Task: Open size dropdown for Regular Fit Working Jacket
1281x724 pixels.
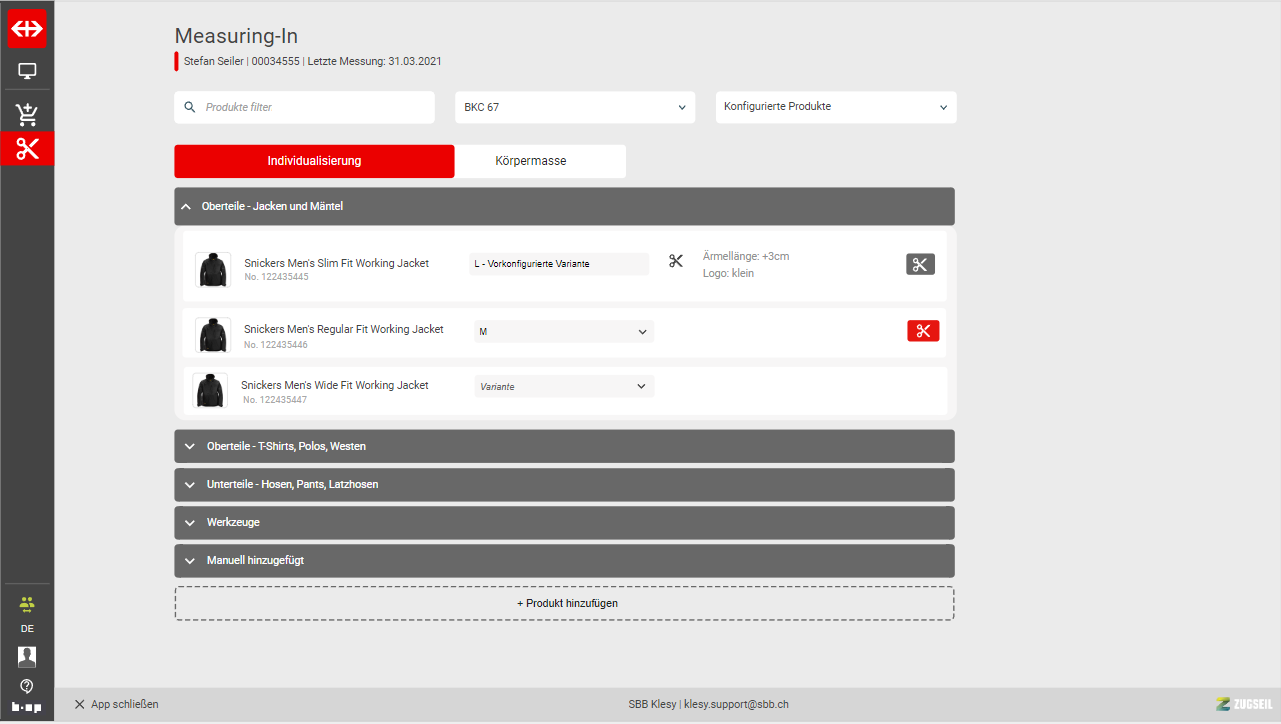Action: (x=563, y=331)
